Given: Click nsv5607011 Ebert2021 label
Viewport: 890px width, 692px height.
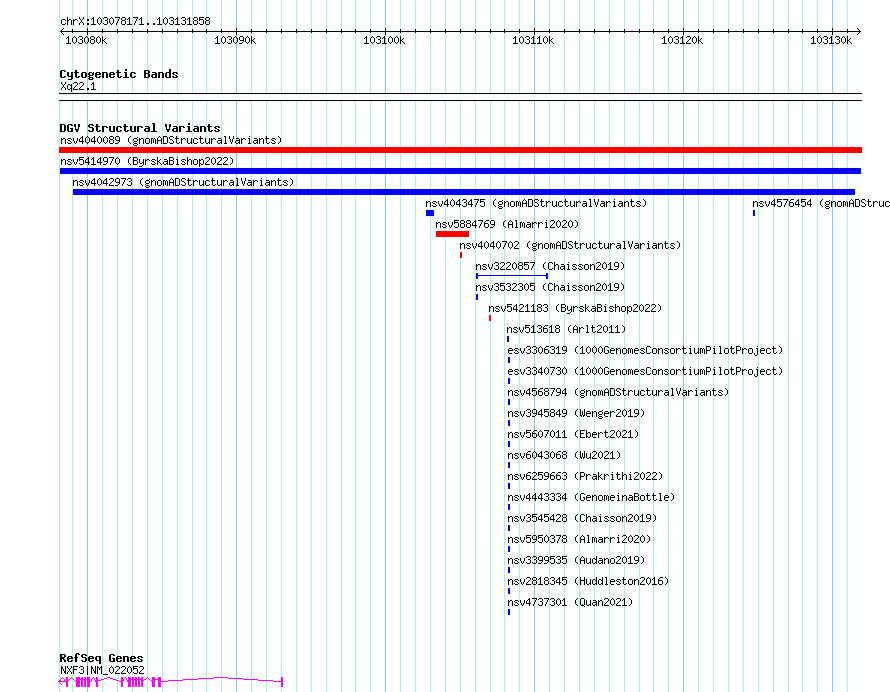Looking at the screenshot, I should click(573, 434).
